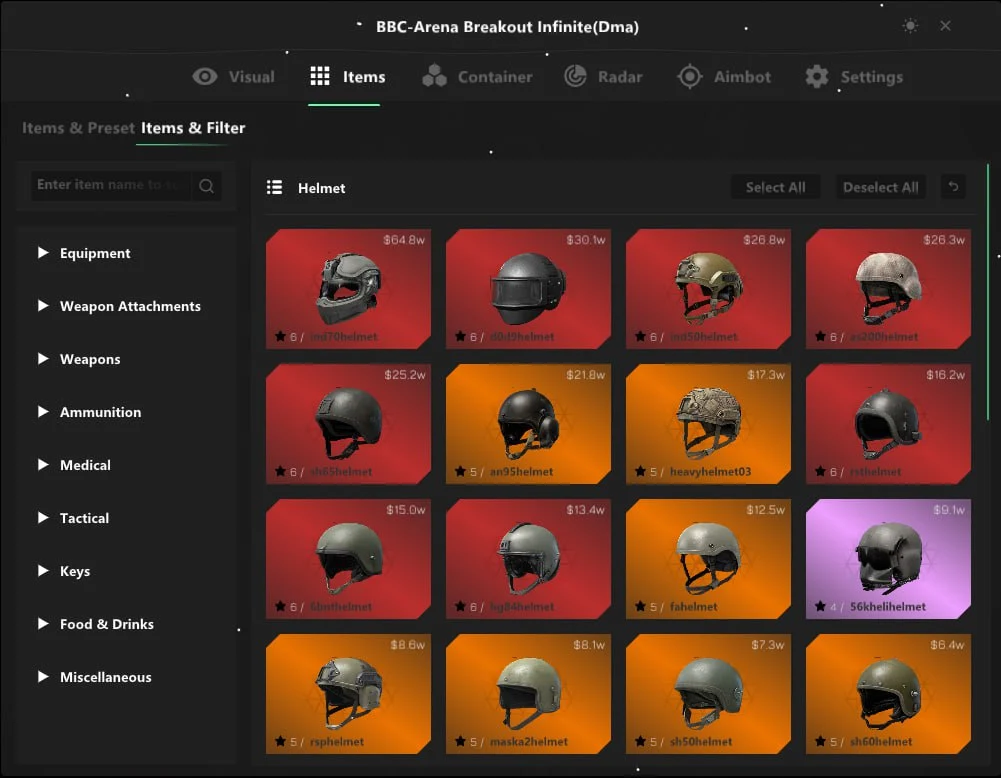The height and width of the screenshot is (778, 1001).
Task: Select the $26.8w helmet card
Action: (709, 289)
